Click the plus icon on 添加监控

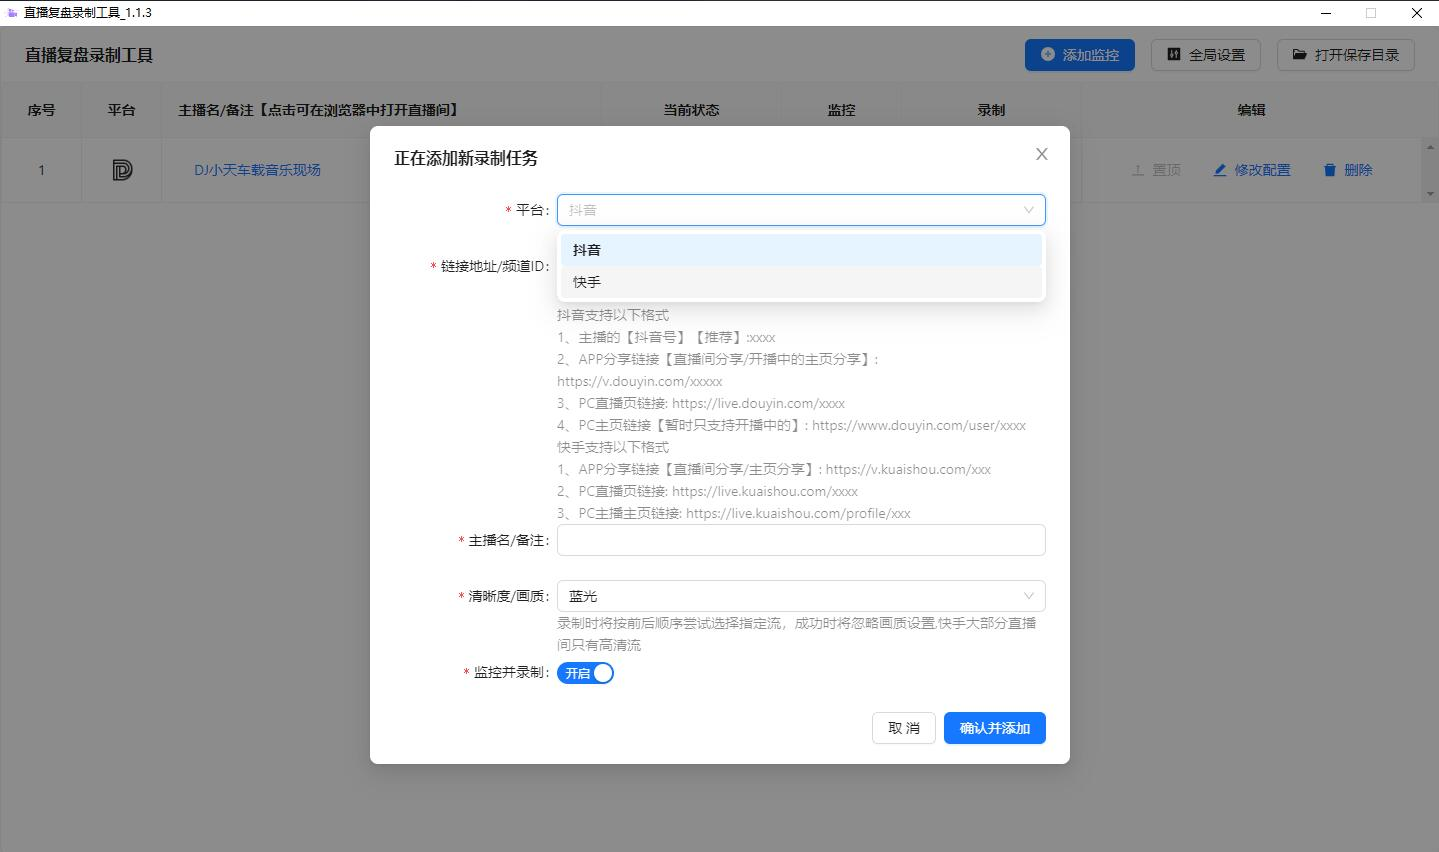click(1047, 55)
